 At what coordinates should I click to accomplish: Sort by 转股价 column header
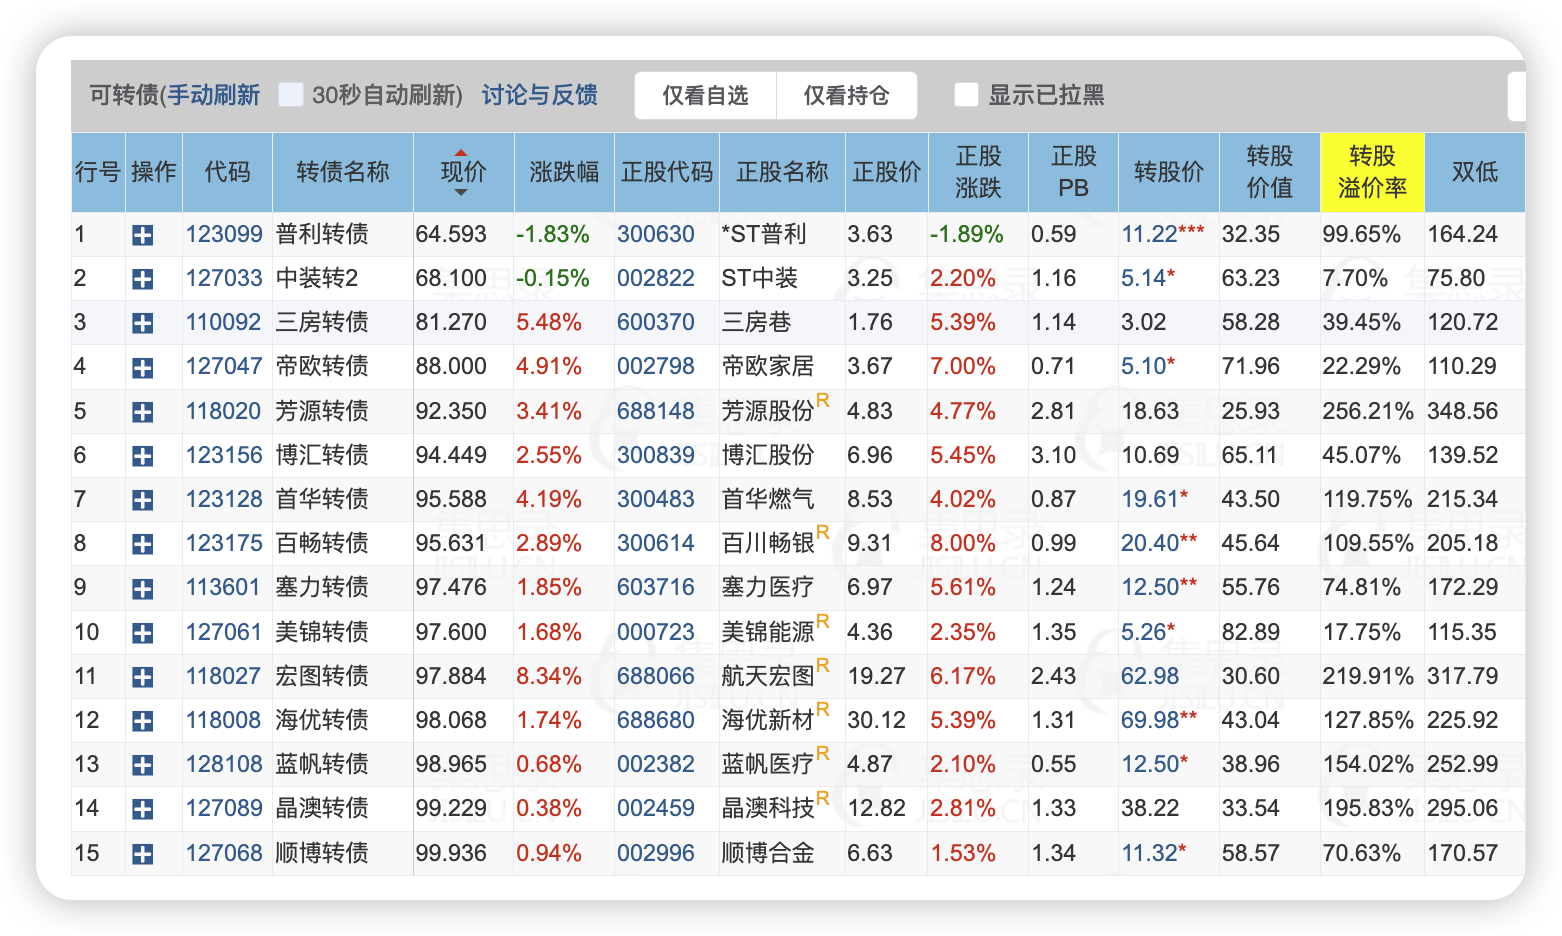1169,172
